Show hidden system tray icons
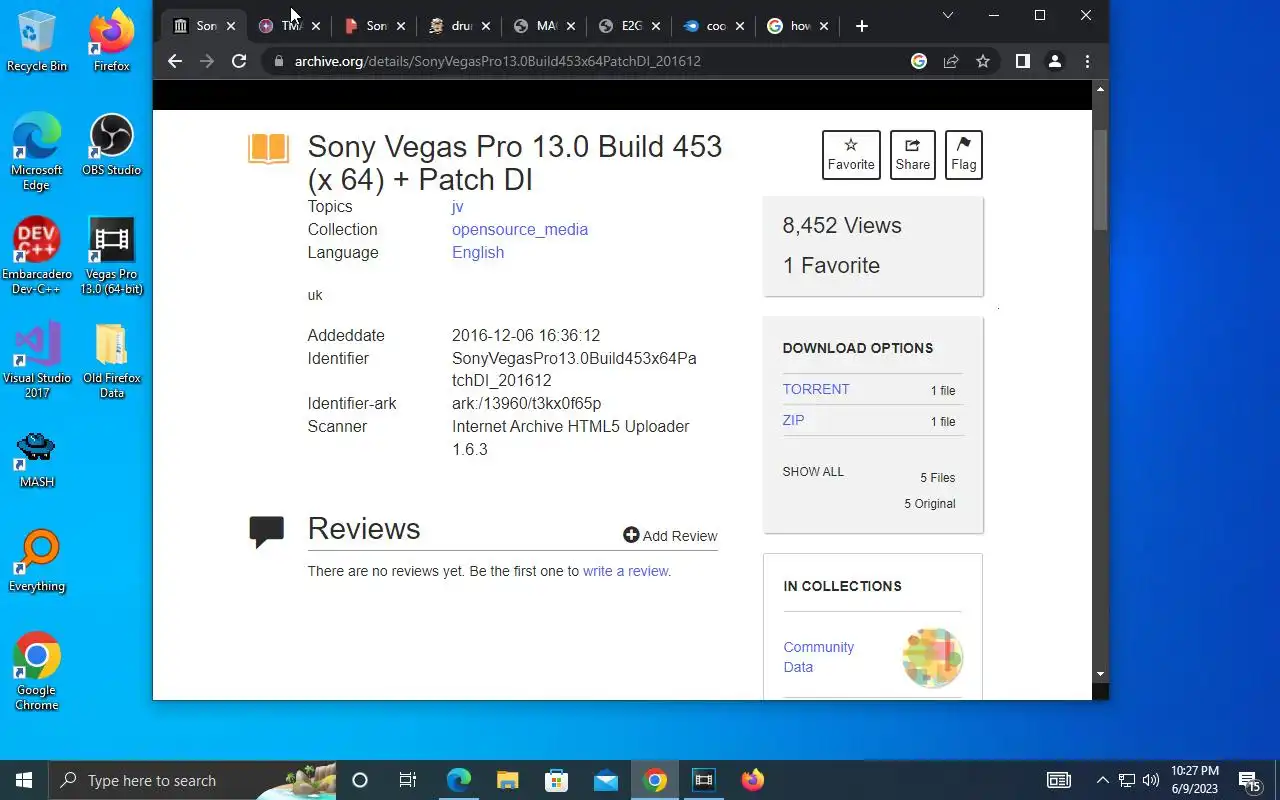This screenshot has height=800, width=1280. click(1102, 780)
